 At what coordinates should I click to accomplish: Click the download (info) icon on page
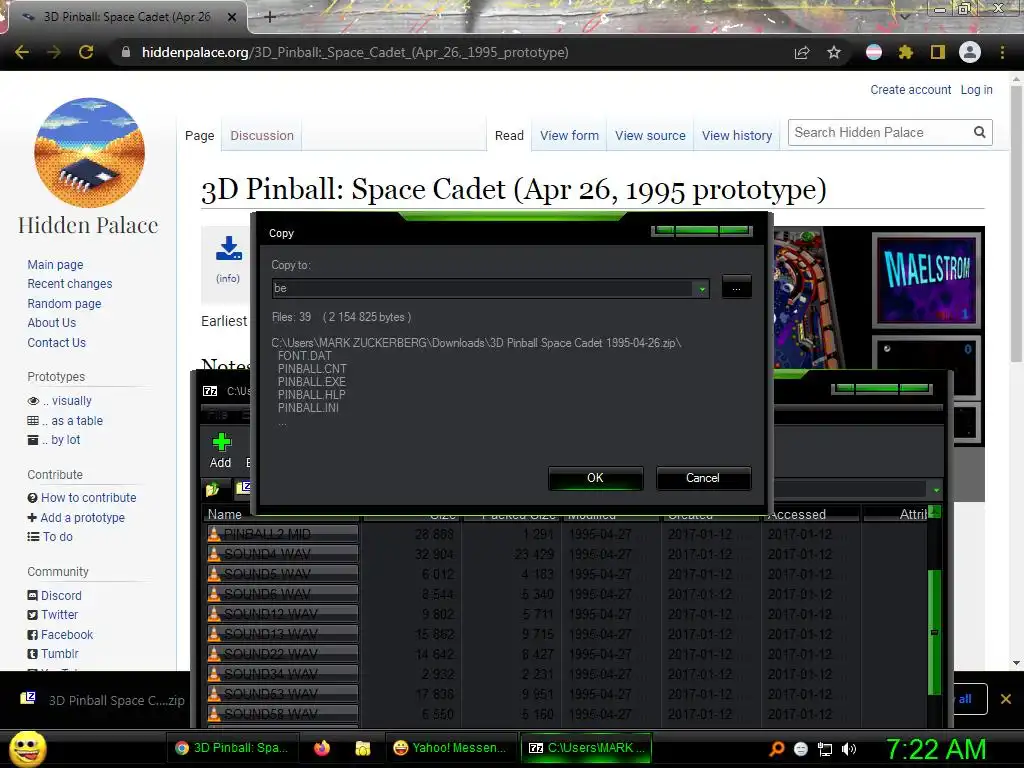point(229,248)
